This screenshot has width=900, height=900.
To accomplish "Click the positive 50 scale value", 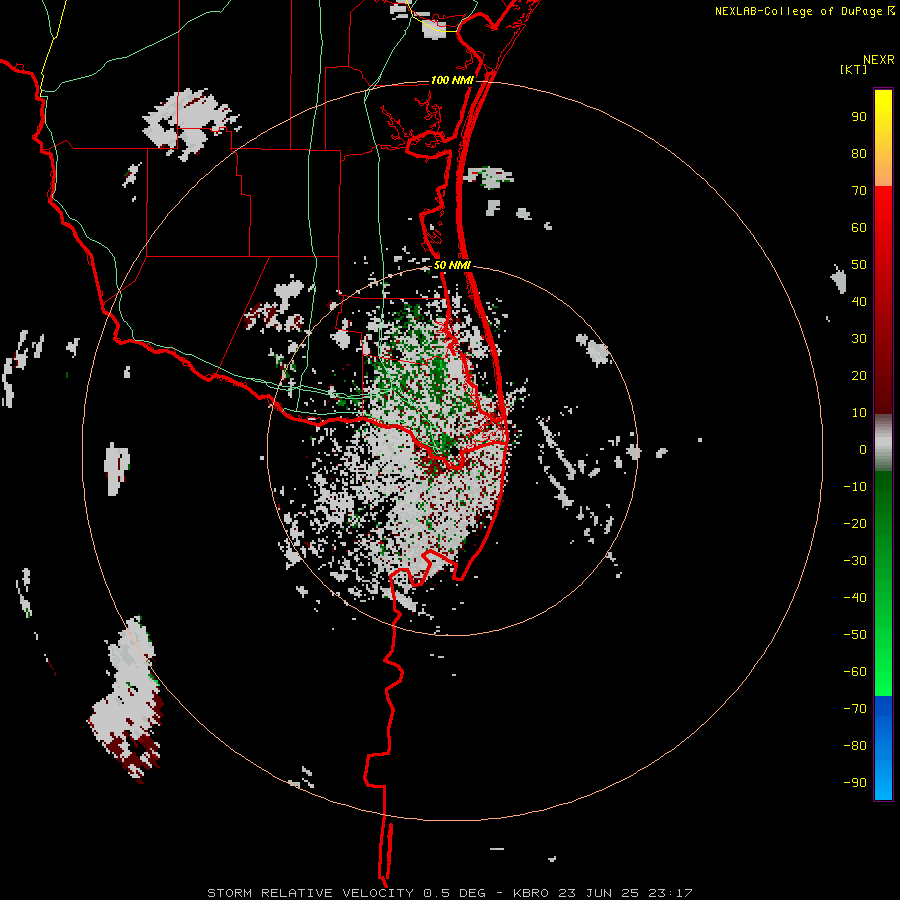I will pos(859,265).
